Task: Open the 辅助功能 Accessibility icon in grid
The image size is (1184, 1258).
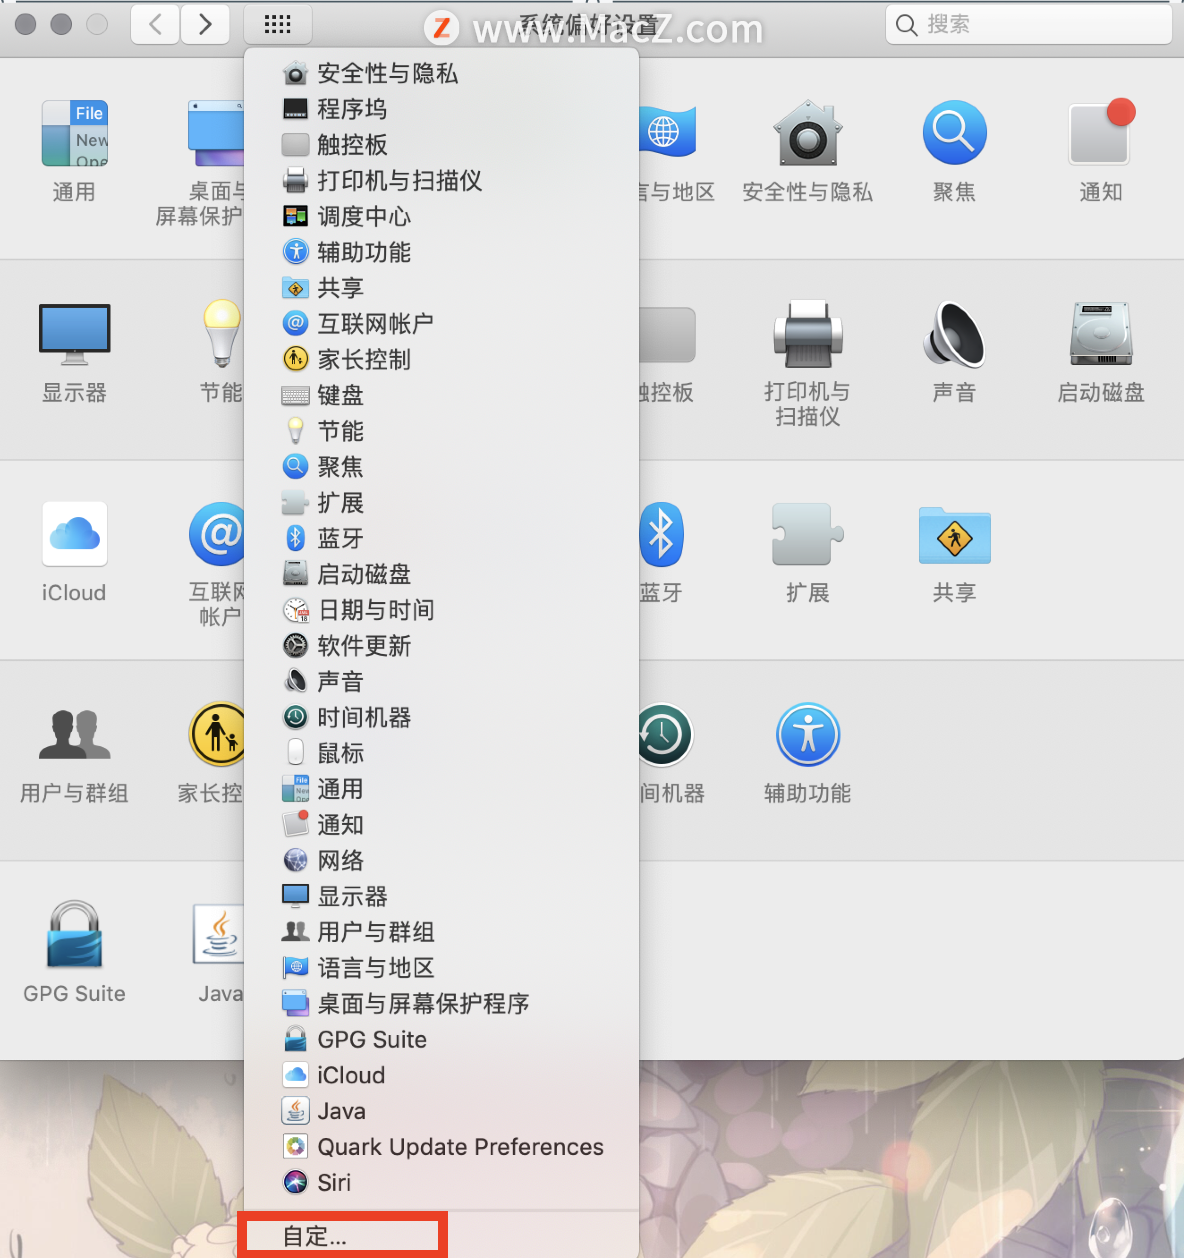Action: (x=807, y=734)
